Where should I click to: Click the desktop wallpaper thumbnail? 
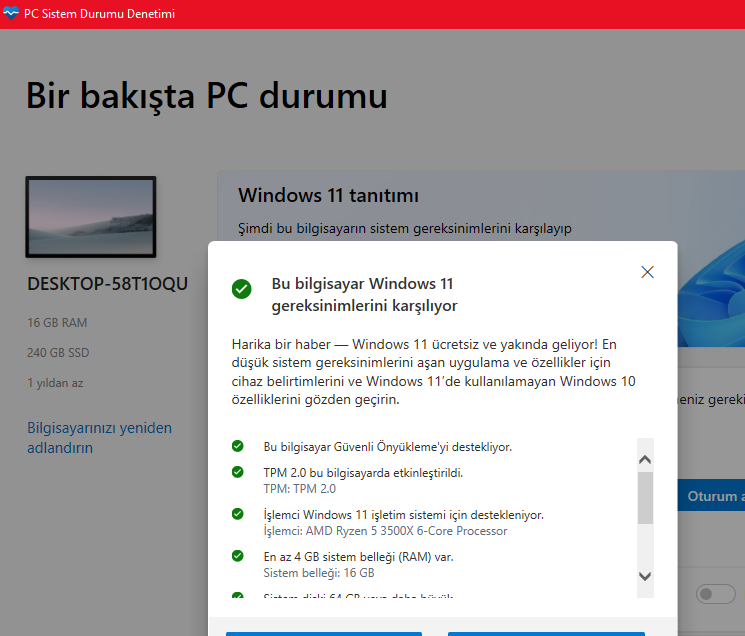91,217
